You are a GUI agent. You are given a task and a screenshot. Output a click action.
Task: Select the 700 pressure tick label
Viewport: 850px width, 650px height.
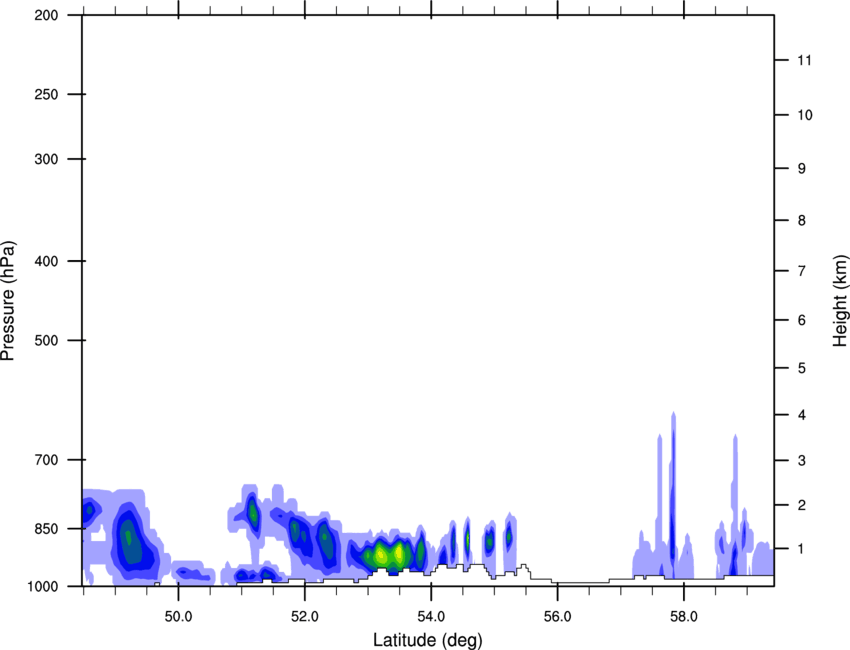pyautogui.click(x=46, y=460)
